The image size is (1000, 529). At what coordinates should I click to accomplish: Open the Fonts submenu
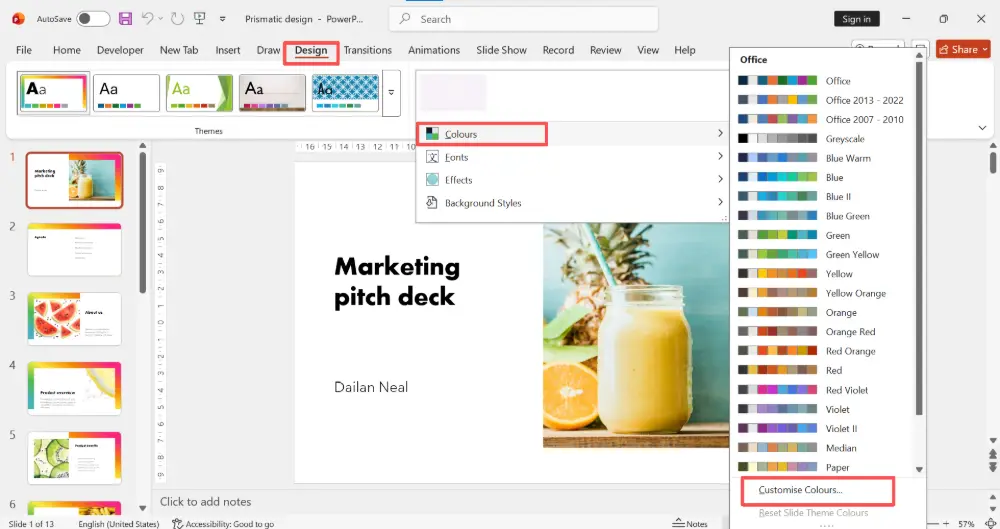pos(571,157)
